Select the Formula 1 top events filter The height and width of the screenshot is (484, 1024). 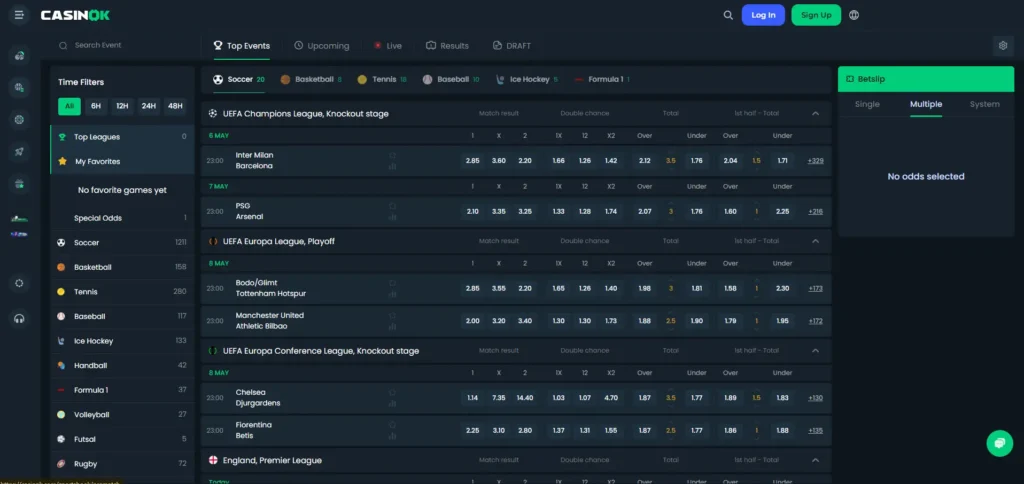(x=601, y=80)
